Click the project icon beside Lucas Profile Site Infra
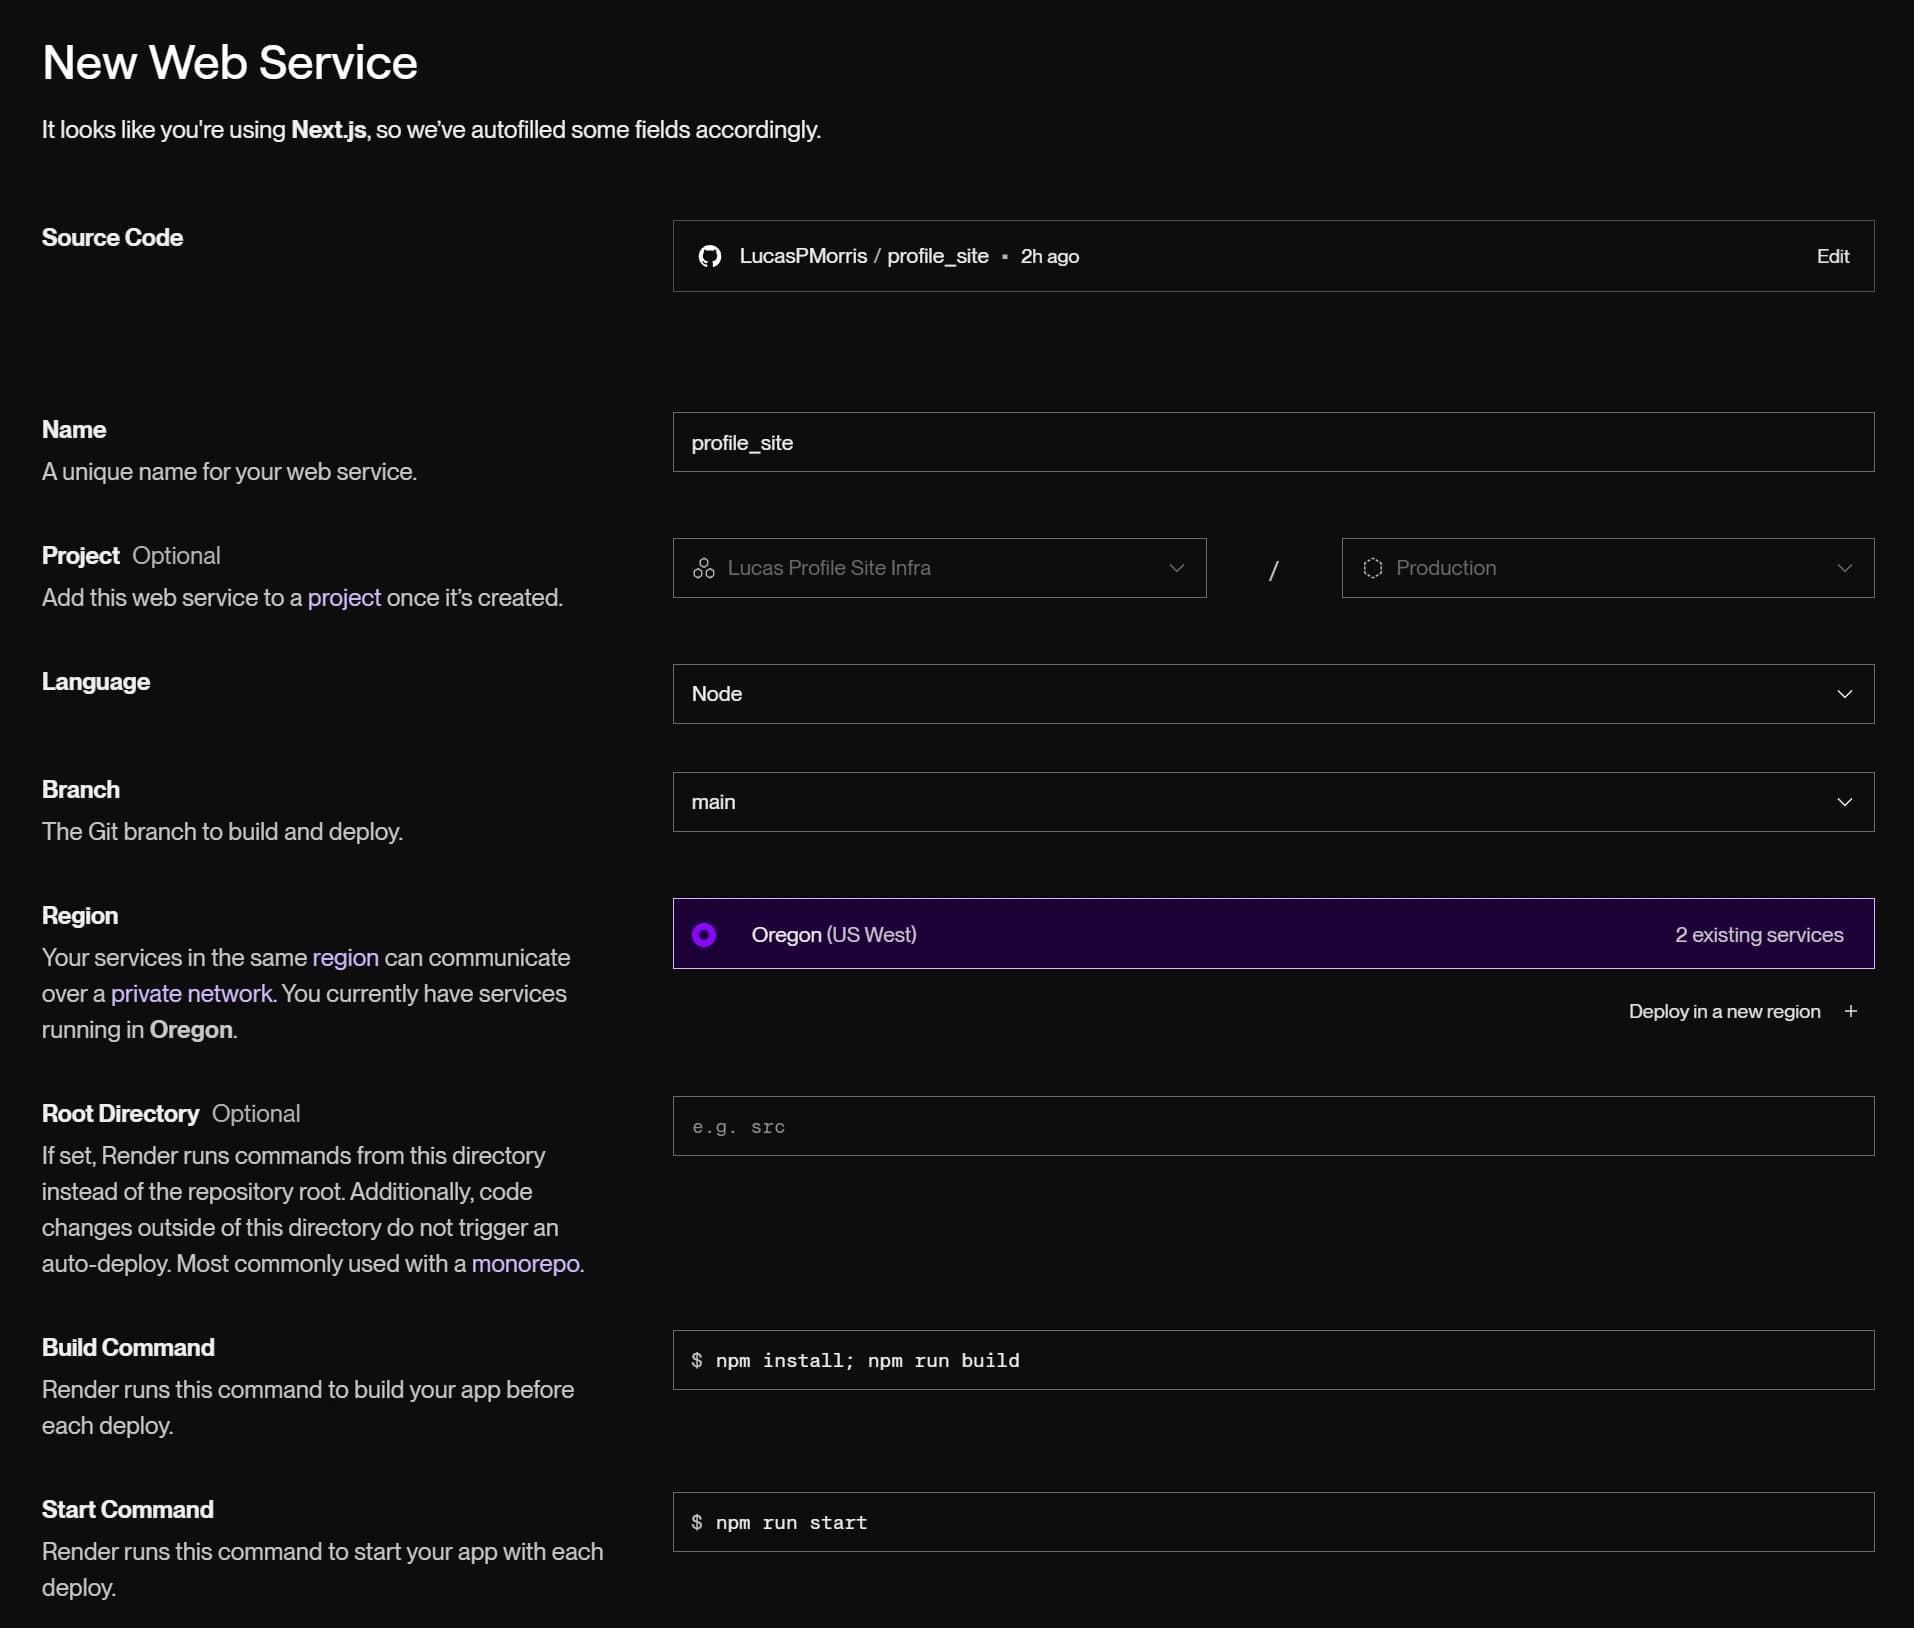 click(x=704, y=568)
